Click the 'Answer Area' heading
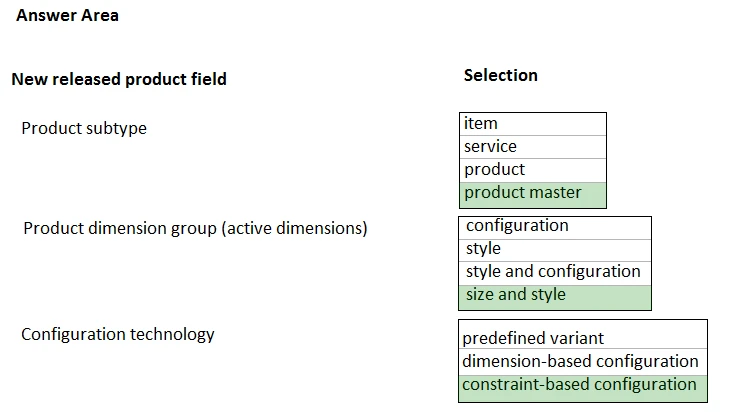Viewport: 749px width, 412px height. click(x=67, y=15)
